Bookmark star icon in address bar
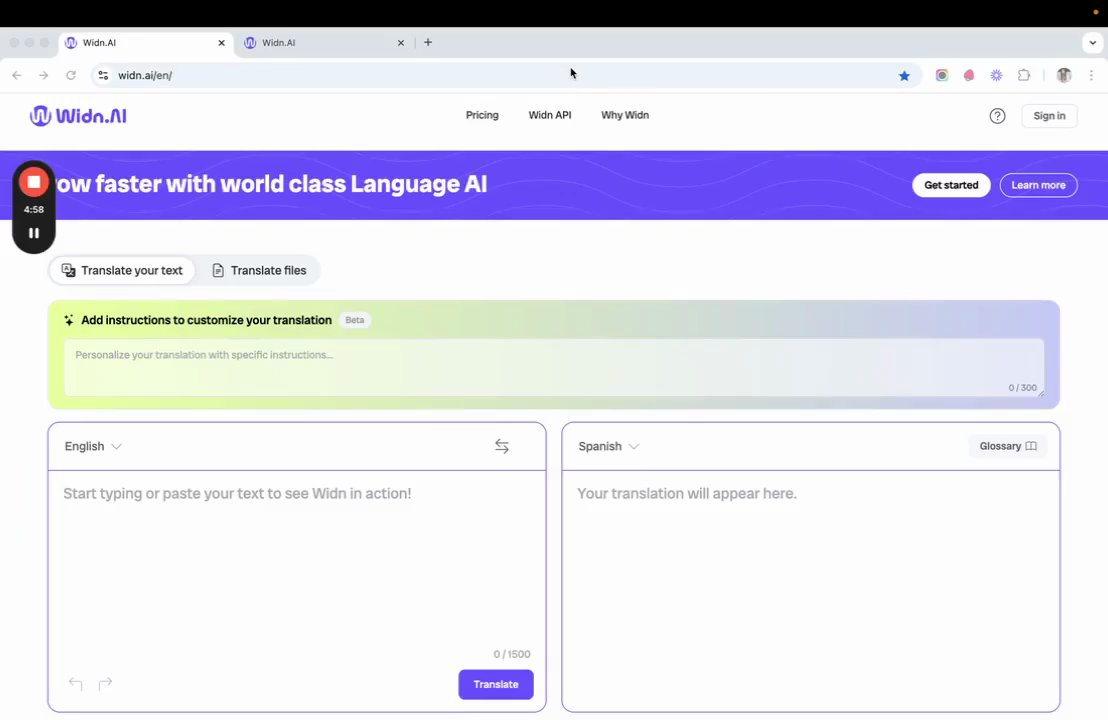 pos(904,76)
